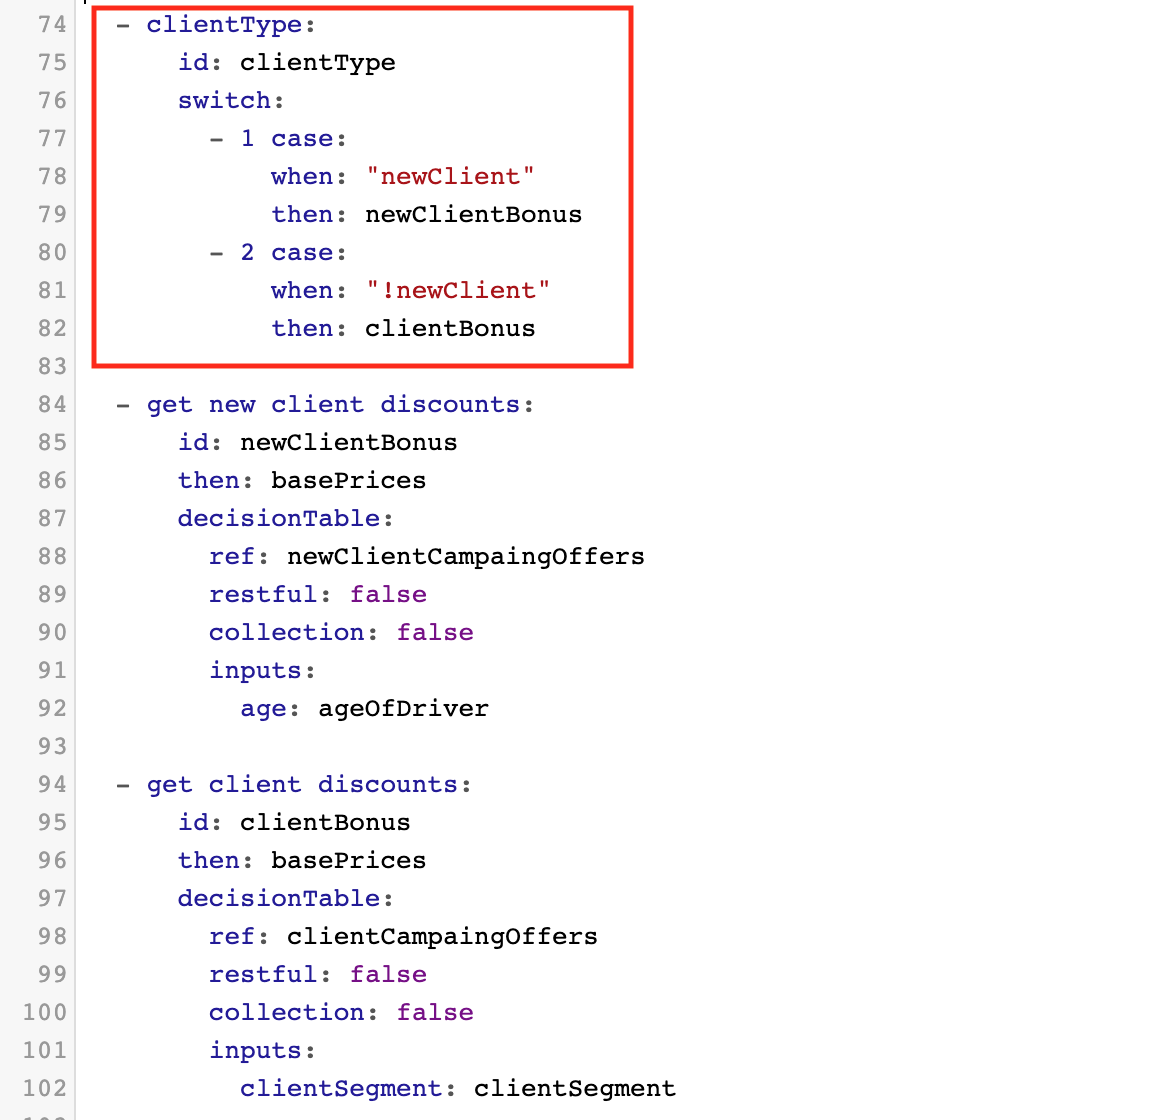1170x1120 pixels.
Task: Click the collection false value on line 100
Action: [435, 1012]
